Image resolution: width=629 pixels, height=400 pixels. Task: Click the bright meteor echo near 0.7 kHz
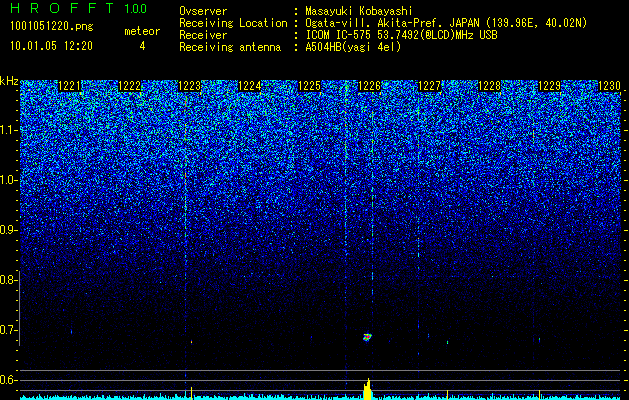point(367,337)
